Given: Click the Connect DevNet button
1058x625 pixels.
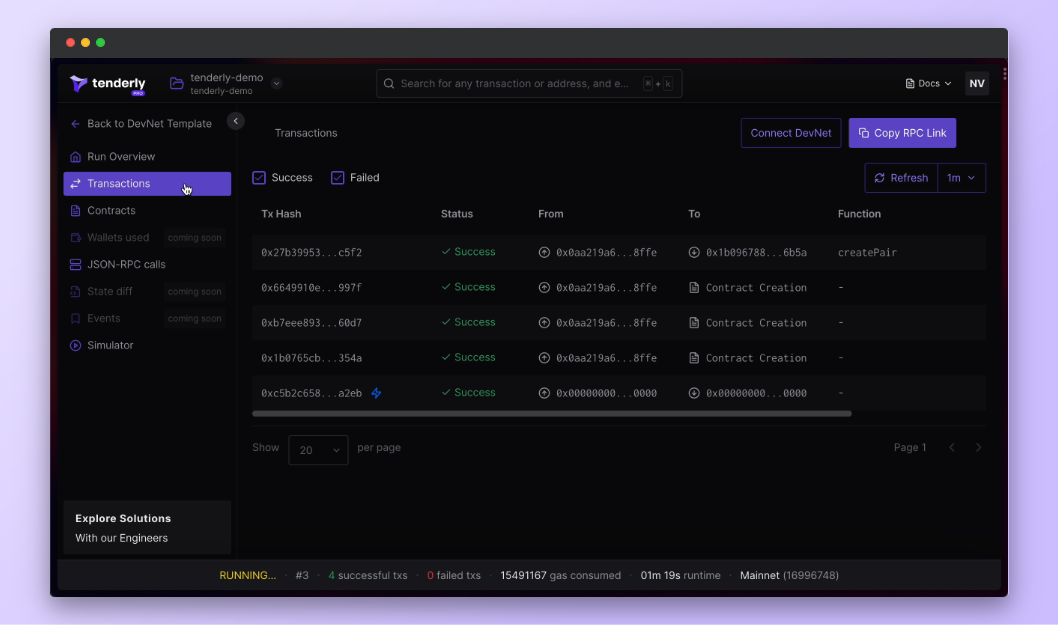Looking at the screenshot, I should pos(790,133).
